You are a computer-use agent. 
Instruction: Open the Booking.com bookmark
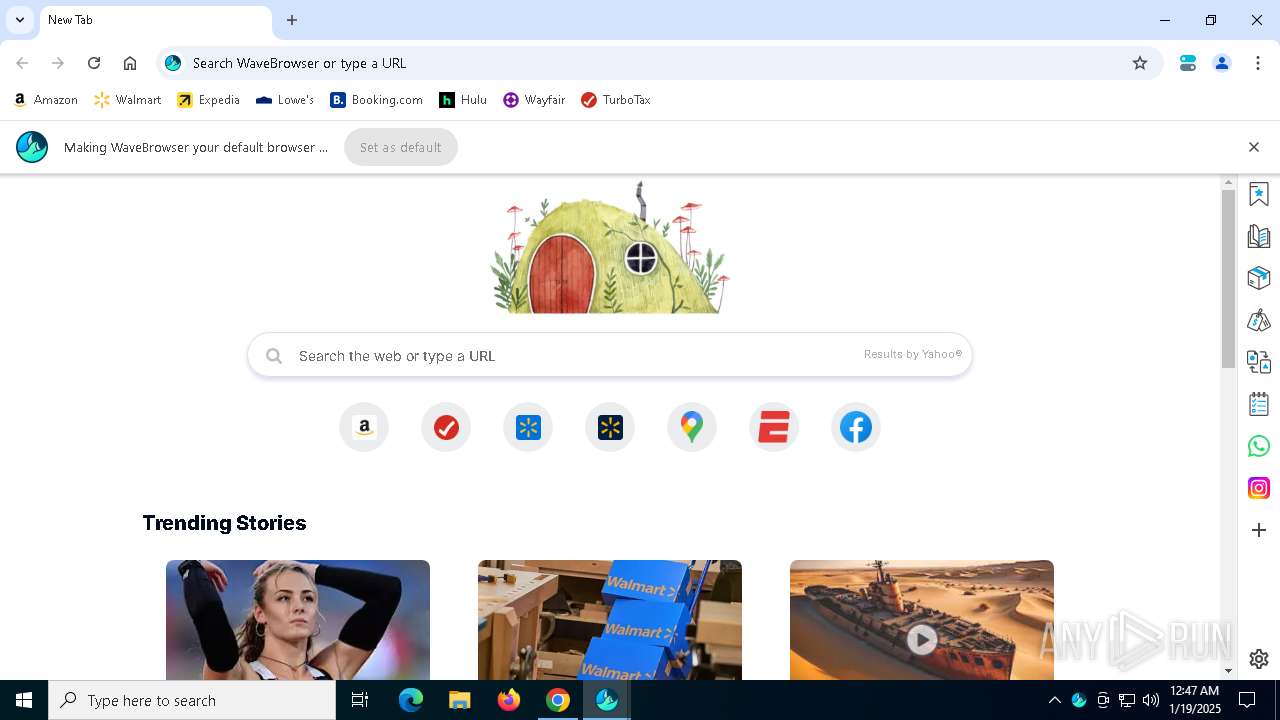point(377,100)
